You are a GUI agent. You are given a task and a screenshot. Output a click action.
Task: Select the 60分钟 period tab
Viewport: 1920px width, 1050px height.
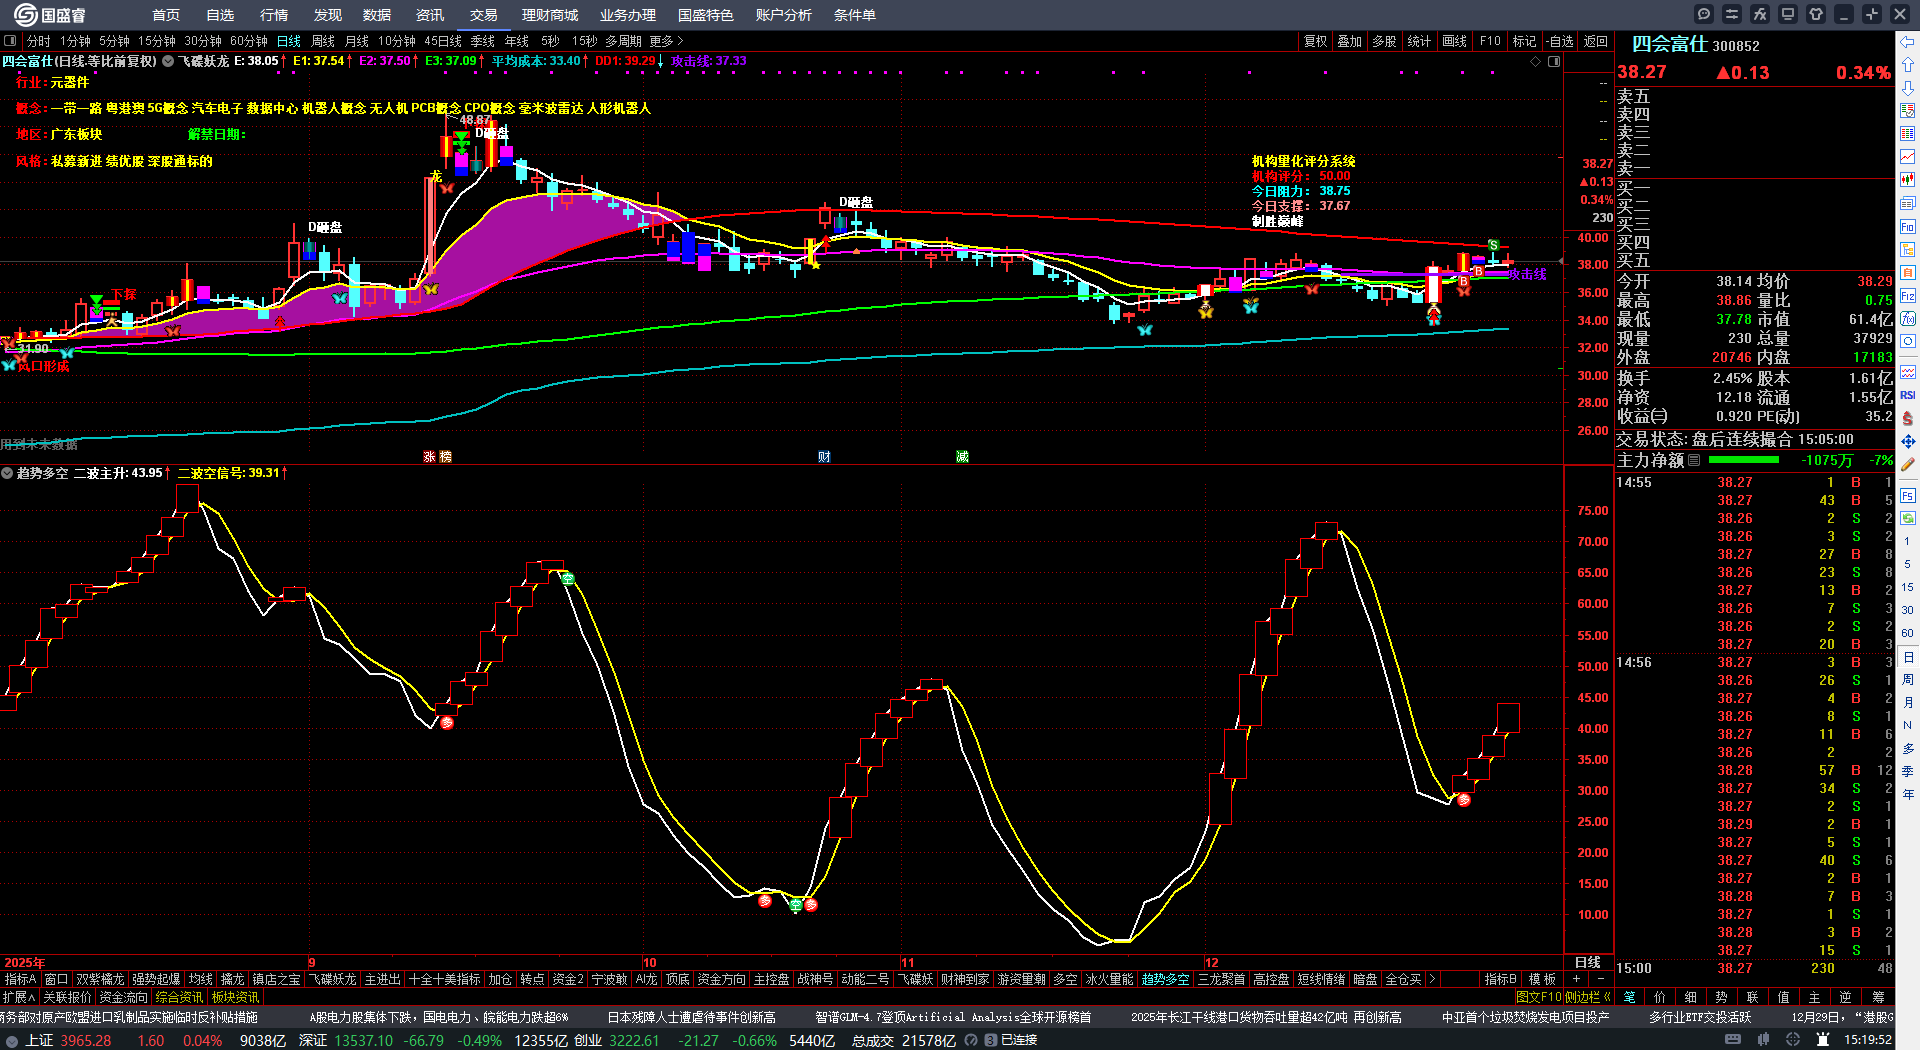(x=249, y=41)
